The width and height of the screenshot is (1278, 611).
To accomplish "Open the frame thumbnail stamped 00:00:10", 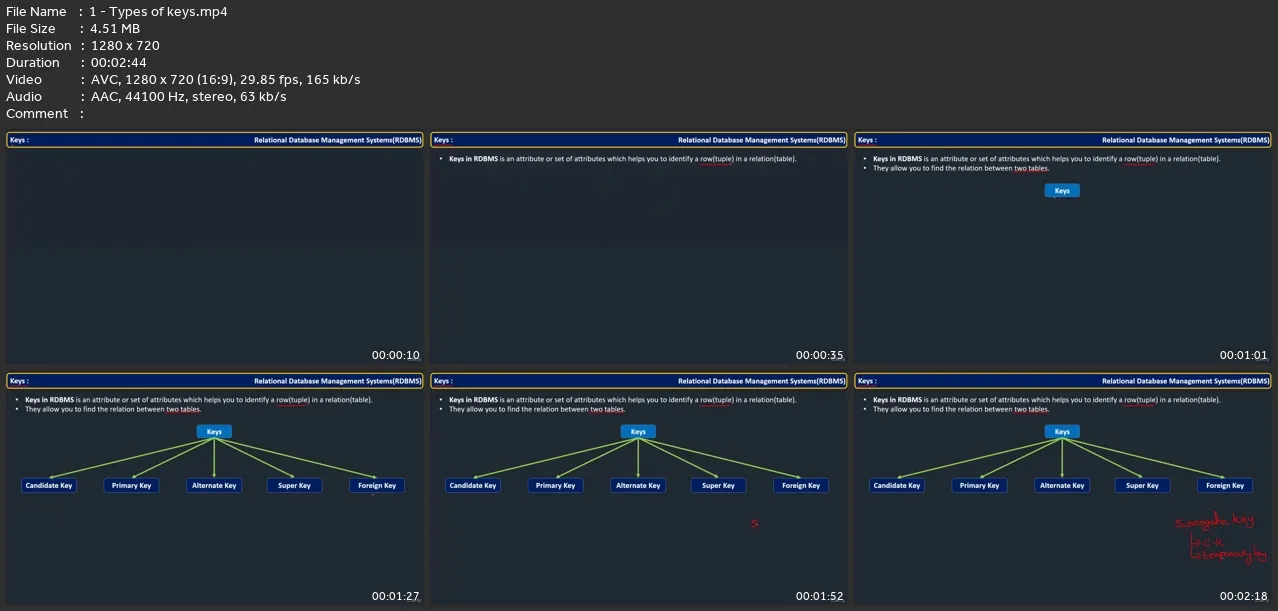I will pos(215,249).
